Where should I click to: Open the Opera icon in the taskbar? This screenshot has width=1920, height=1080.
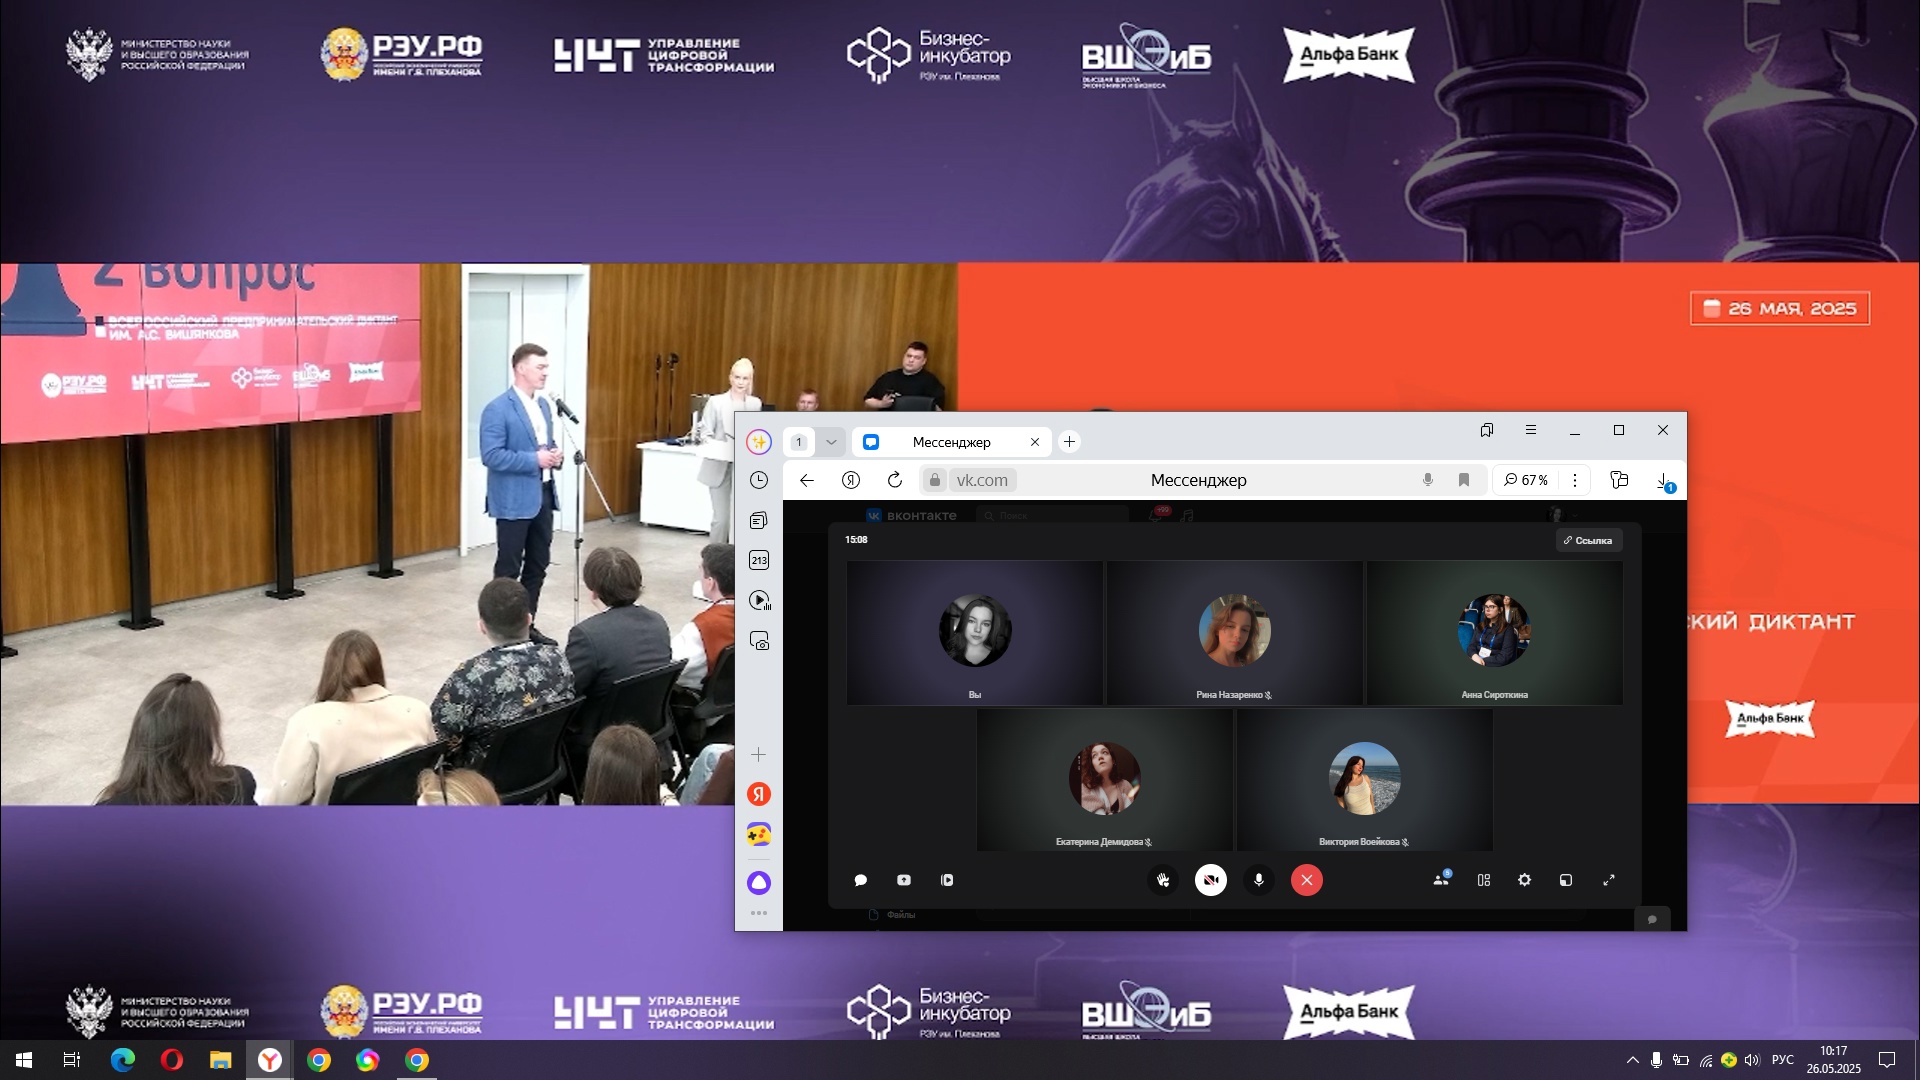[x=172, y=1060]
